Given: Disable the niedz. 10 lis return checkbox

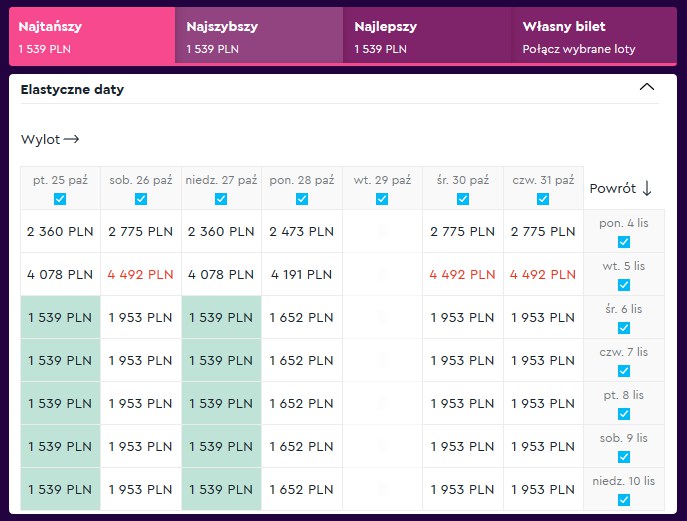Looking at the screenshot, I should (624, 500).
